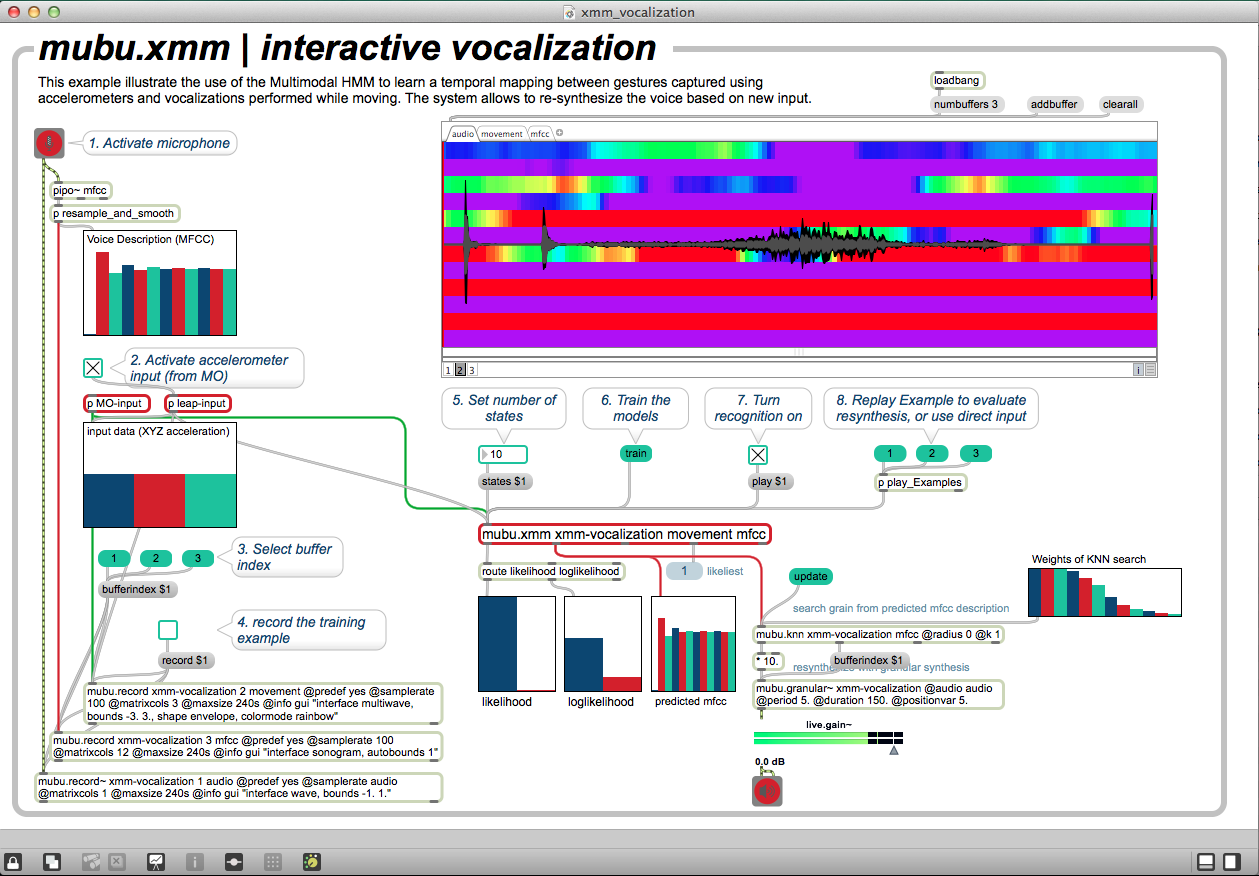1259x876 pixels.
Task: Add a new track tab with plus icon
Action: pyautogui.click(x=560, y=133)
